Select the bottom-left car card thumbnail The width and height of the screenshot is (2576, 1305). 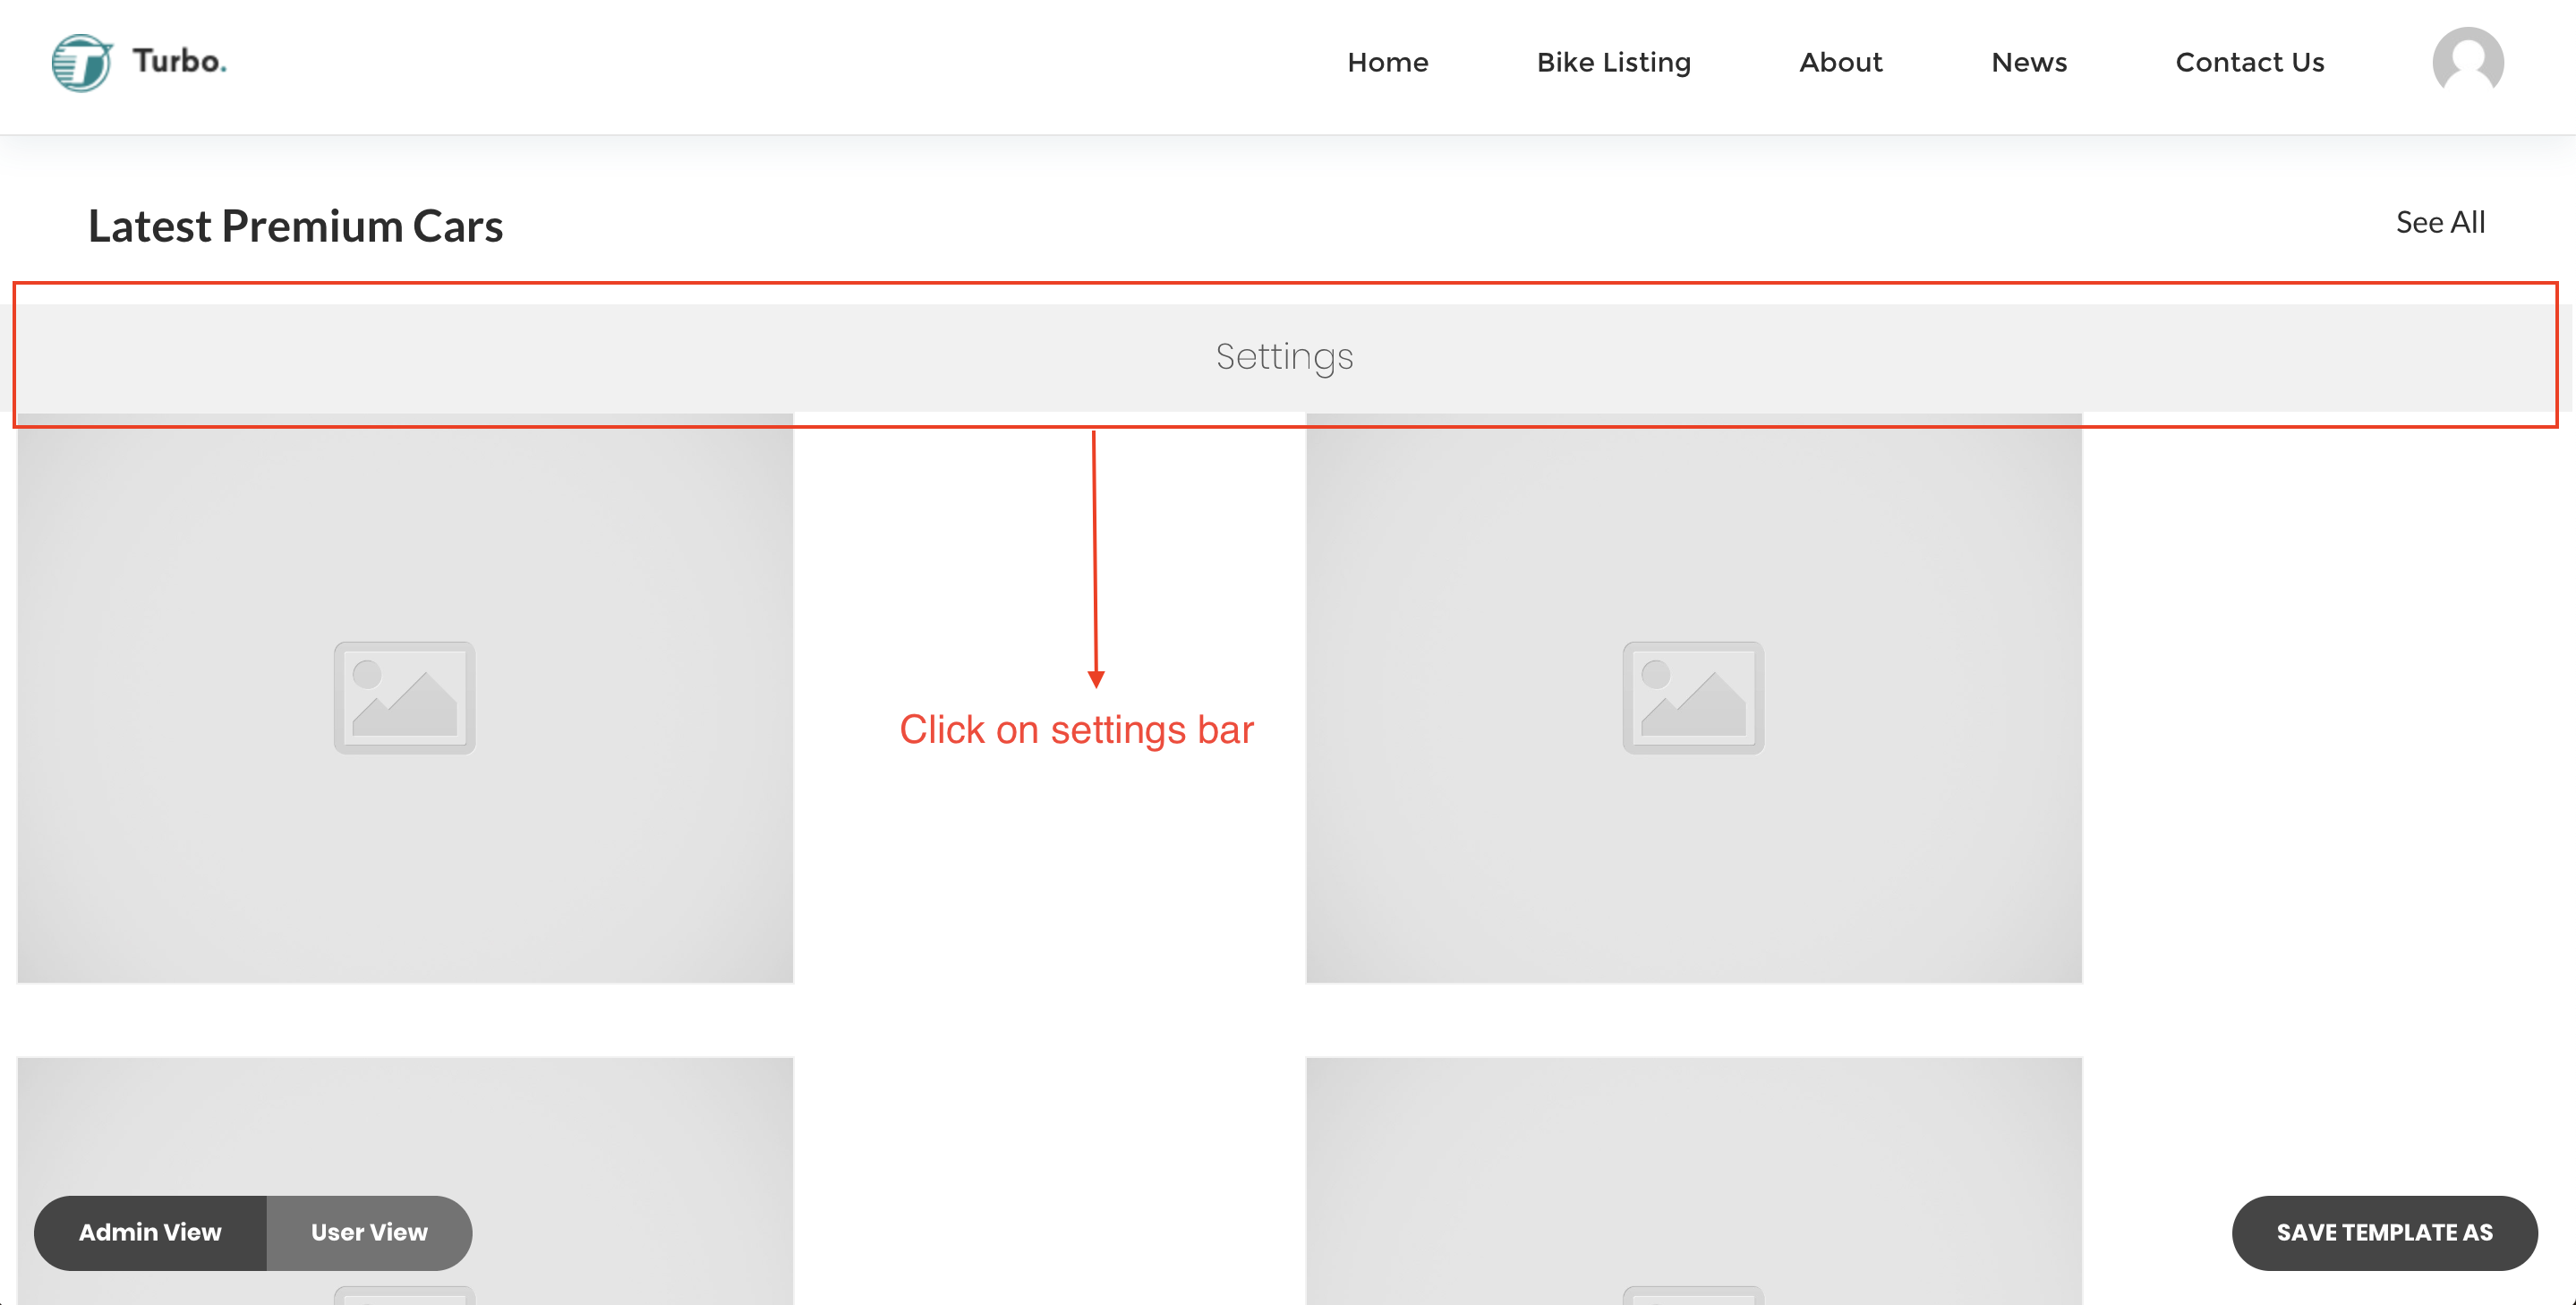tap(404, 1130)
